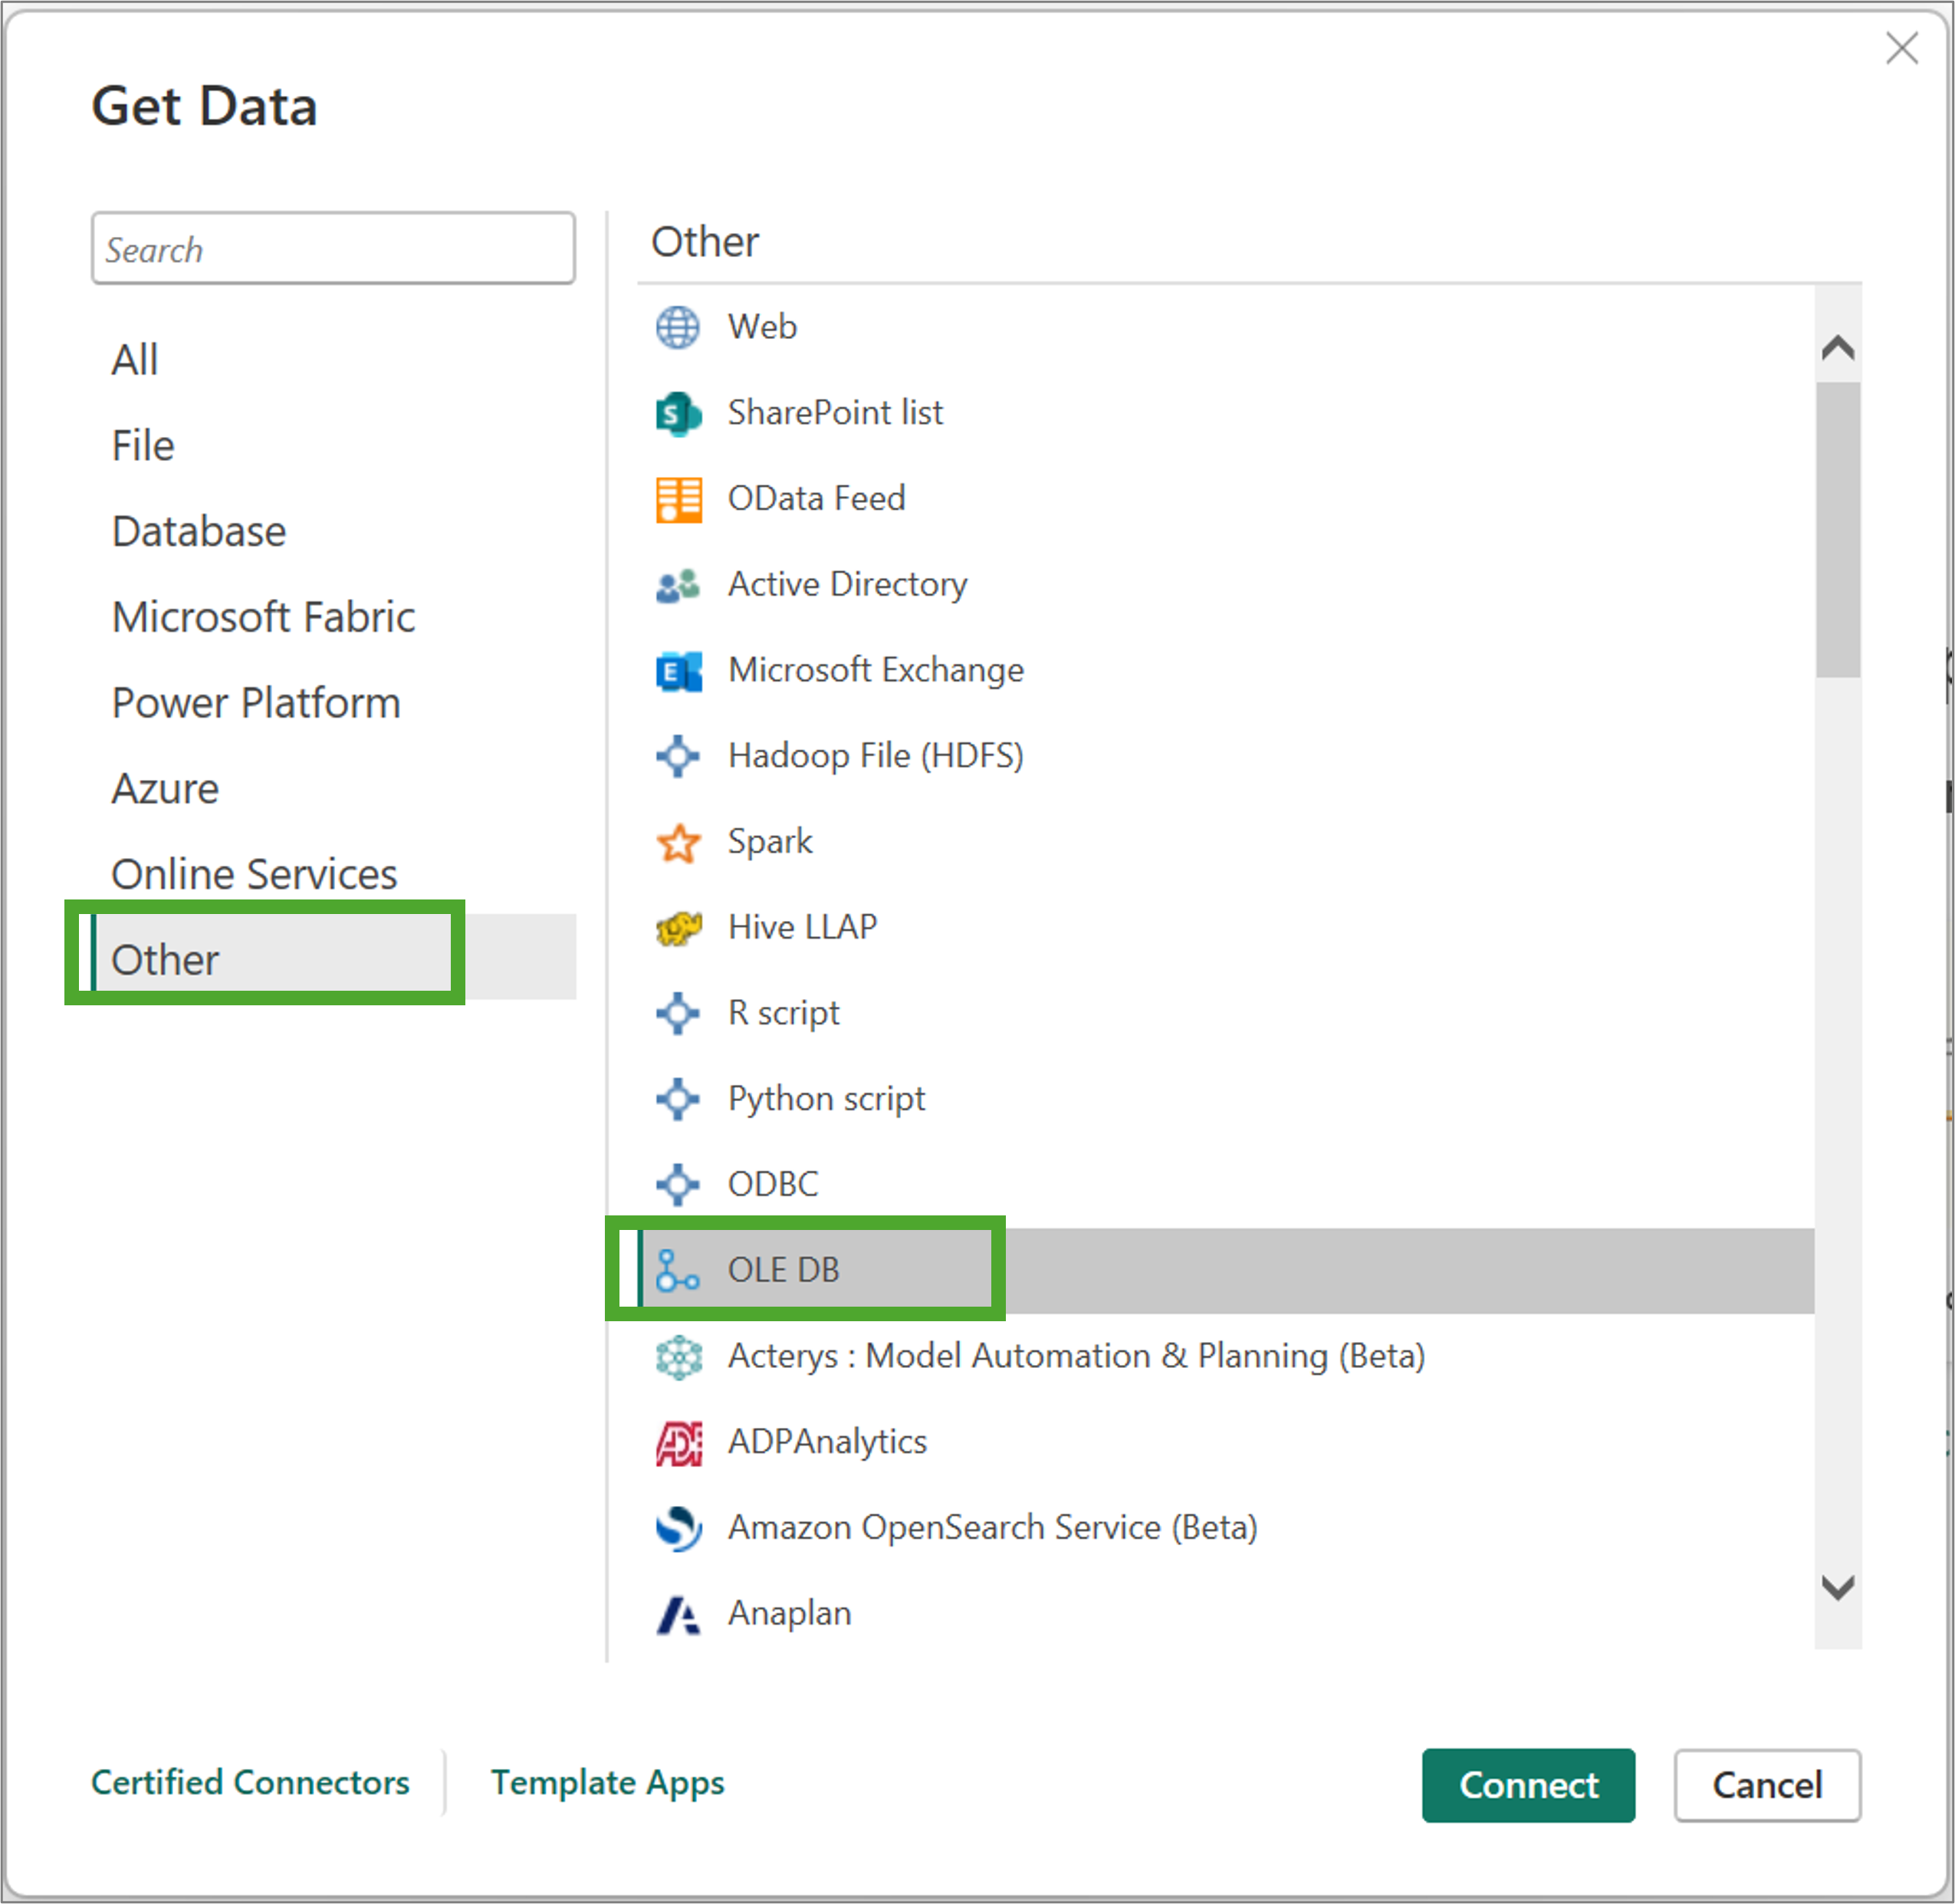Image resolution: width=1955 pixels, height=1904 pixels.
Task: Select the Database category
Action: 199,531
